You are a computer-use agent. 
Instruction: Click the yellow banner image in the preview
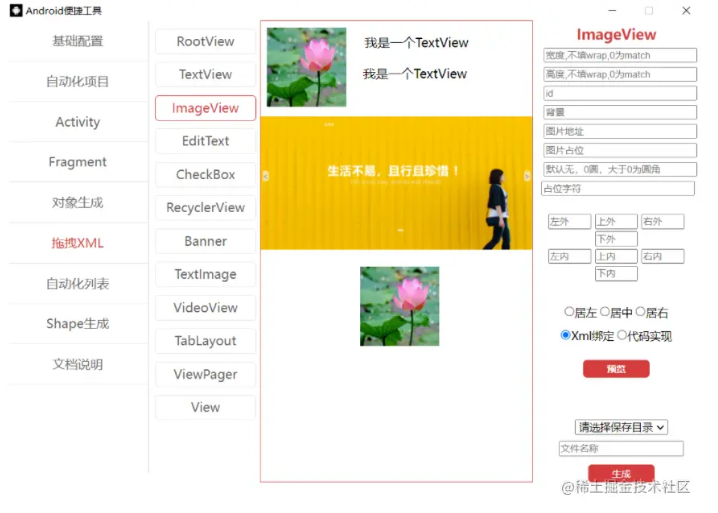click(397, 183)
